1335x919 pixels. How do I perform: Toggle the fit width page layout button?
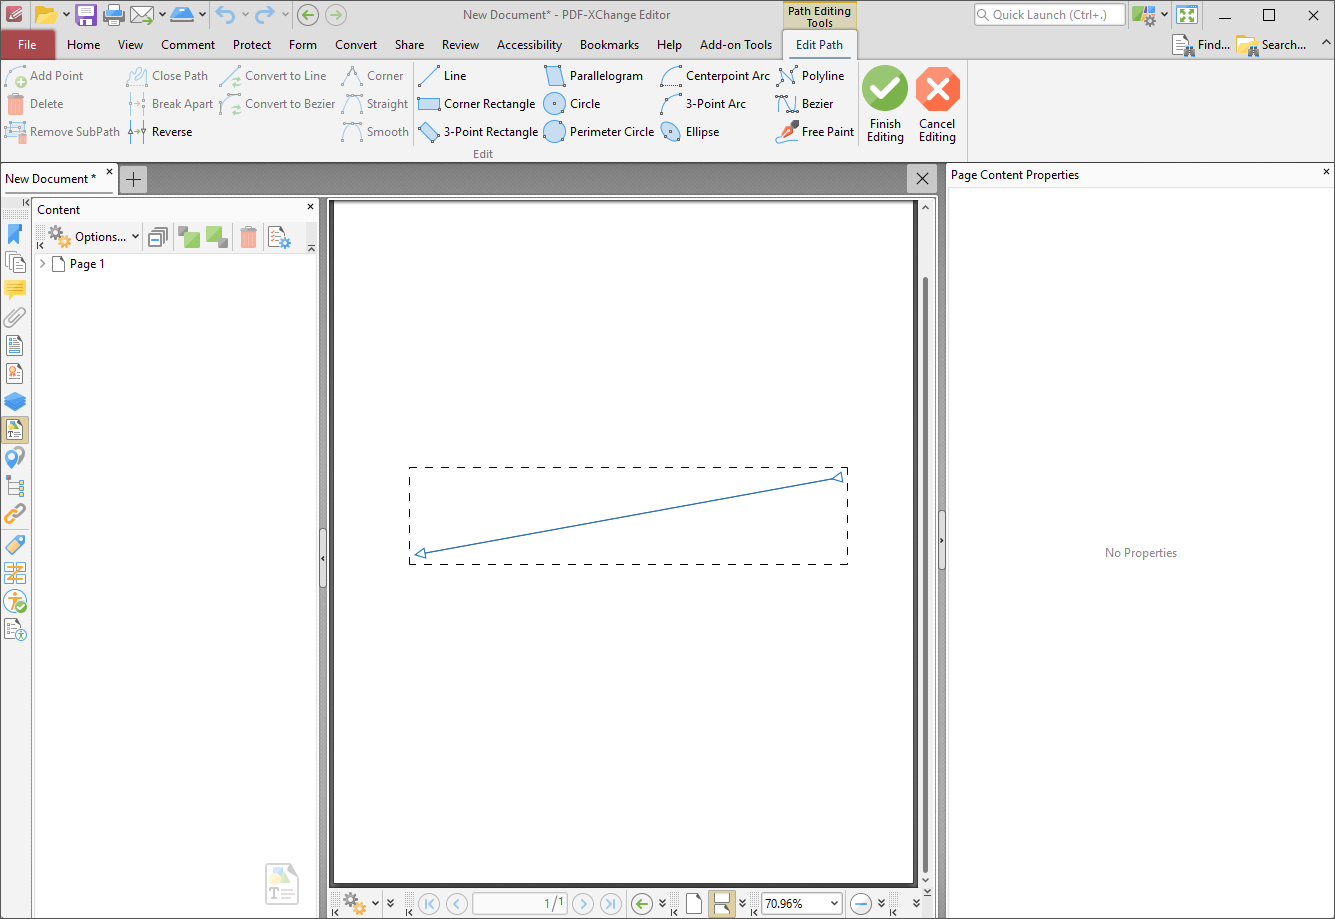721,904
